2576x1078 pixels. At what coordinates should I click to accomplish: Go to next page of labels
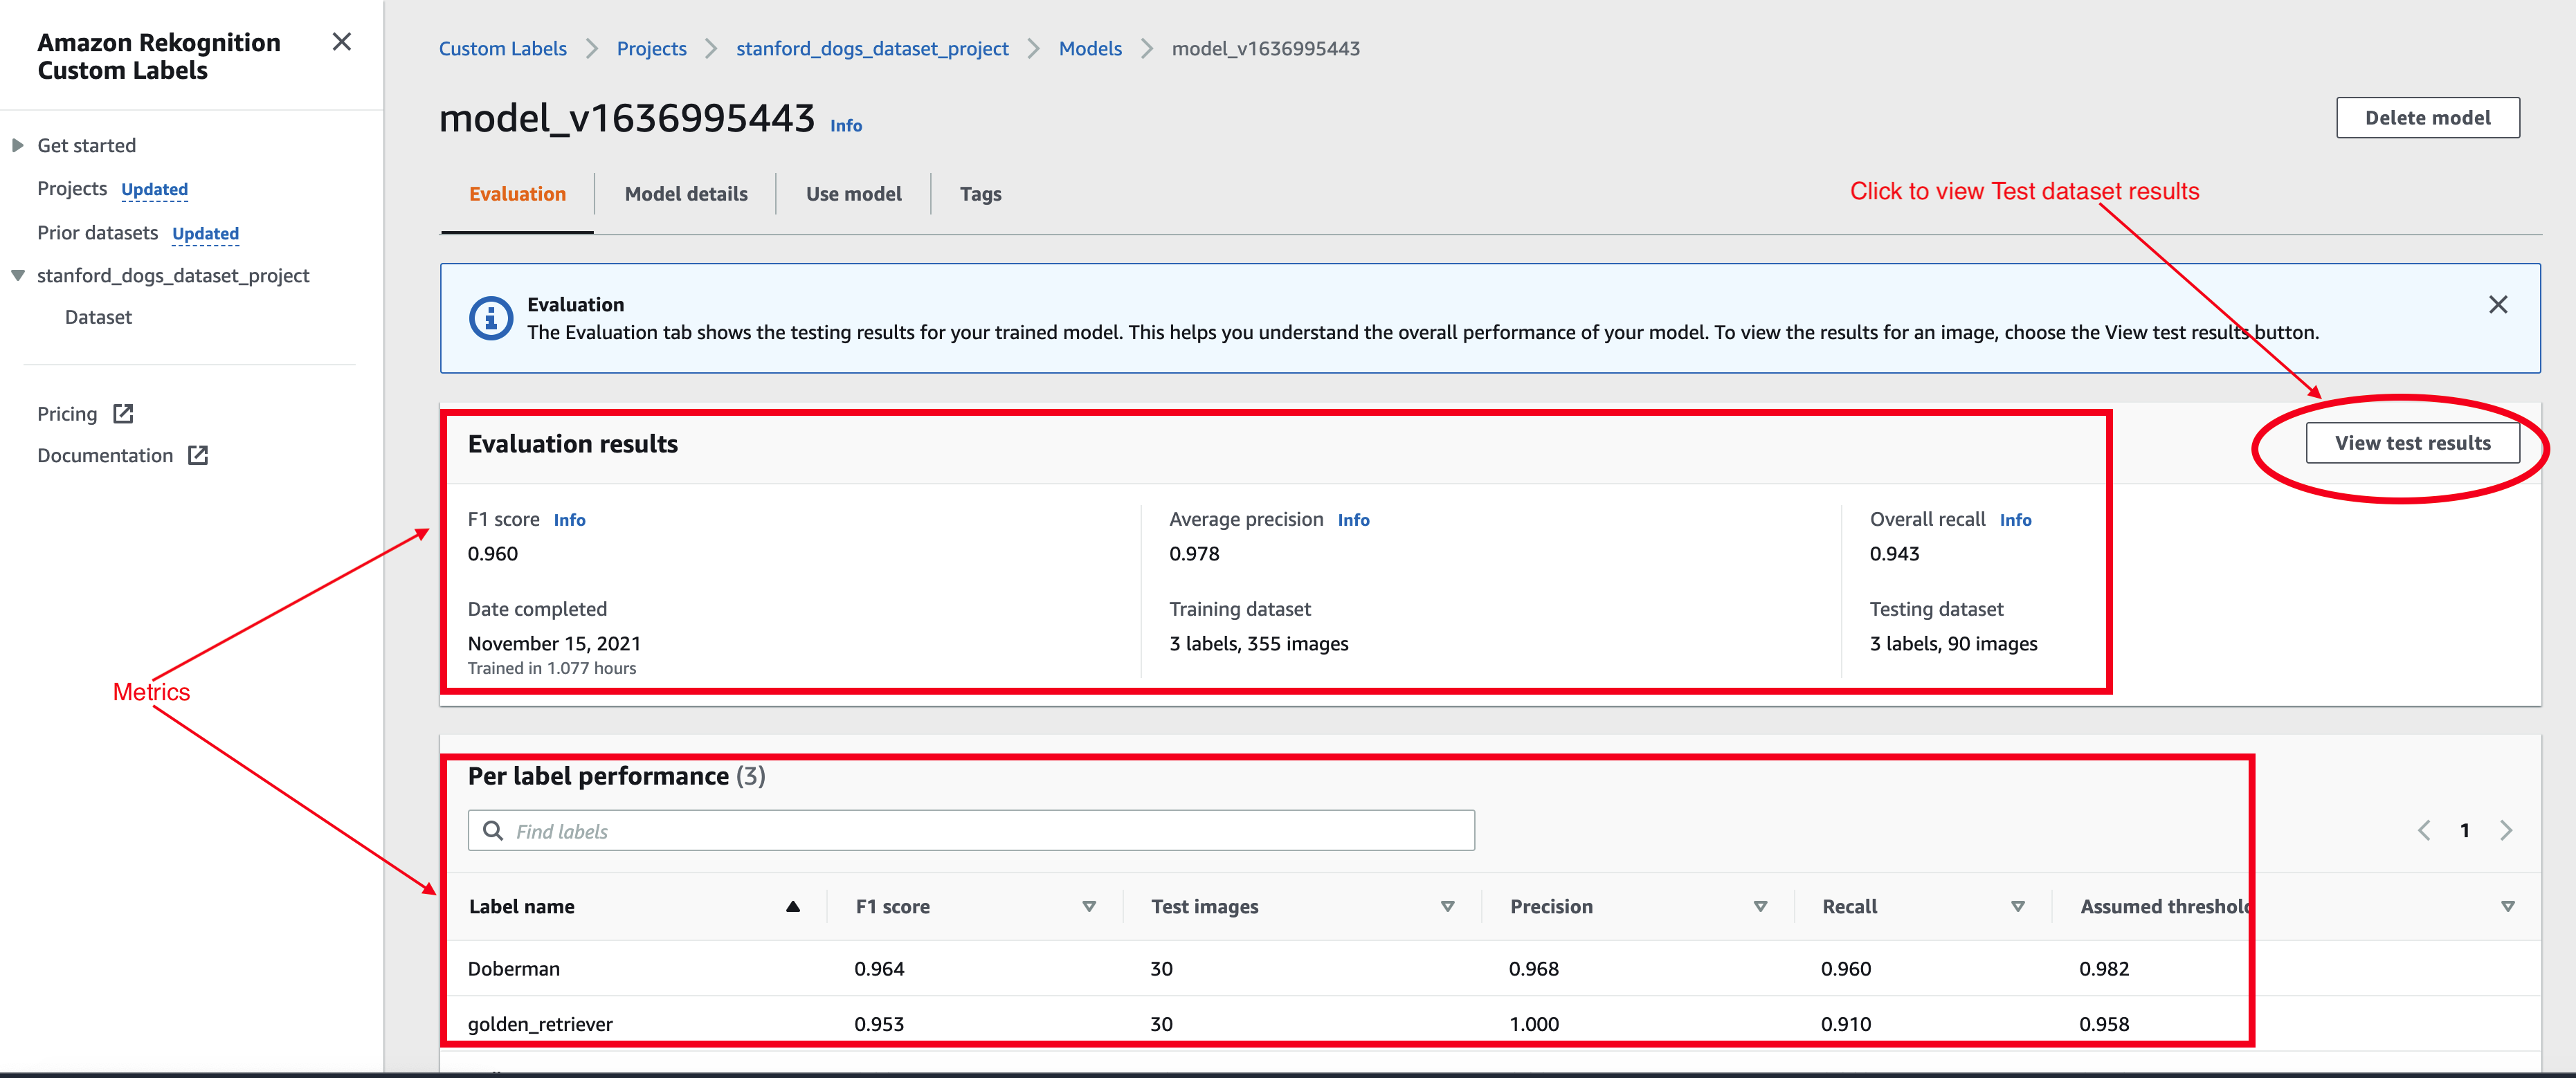click(2506, 831)
